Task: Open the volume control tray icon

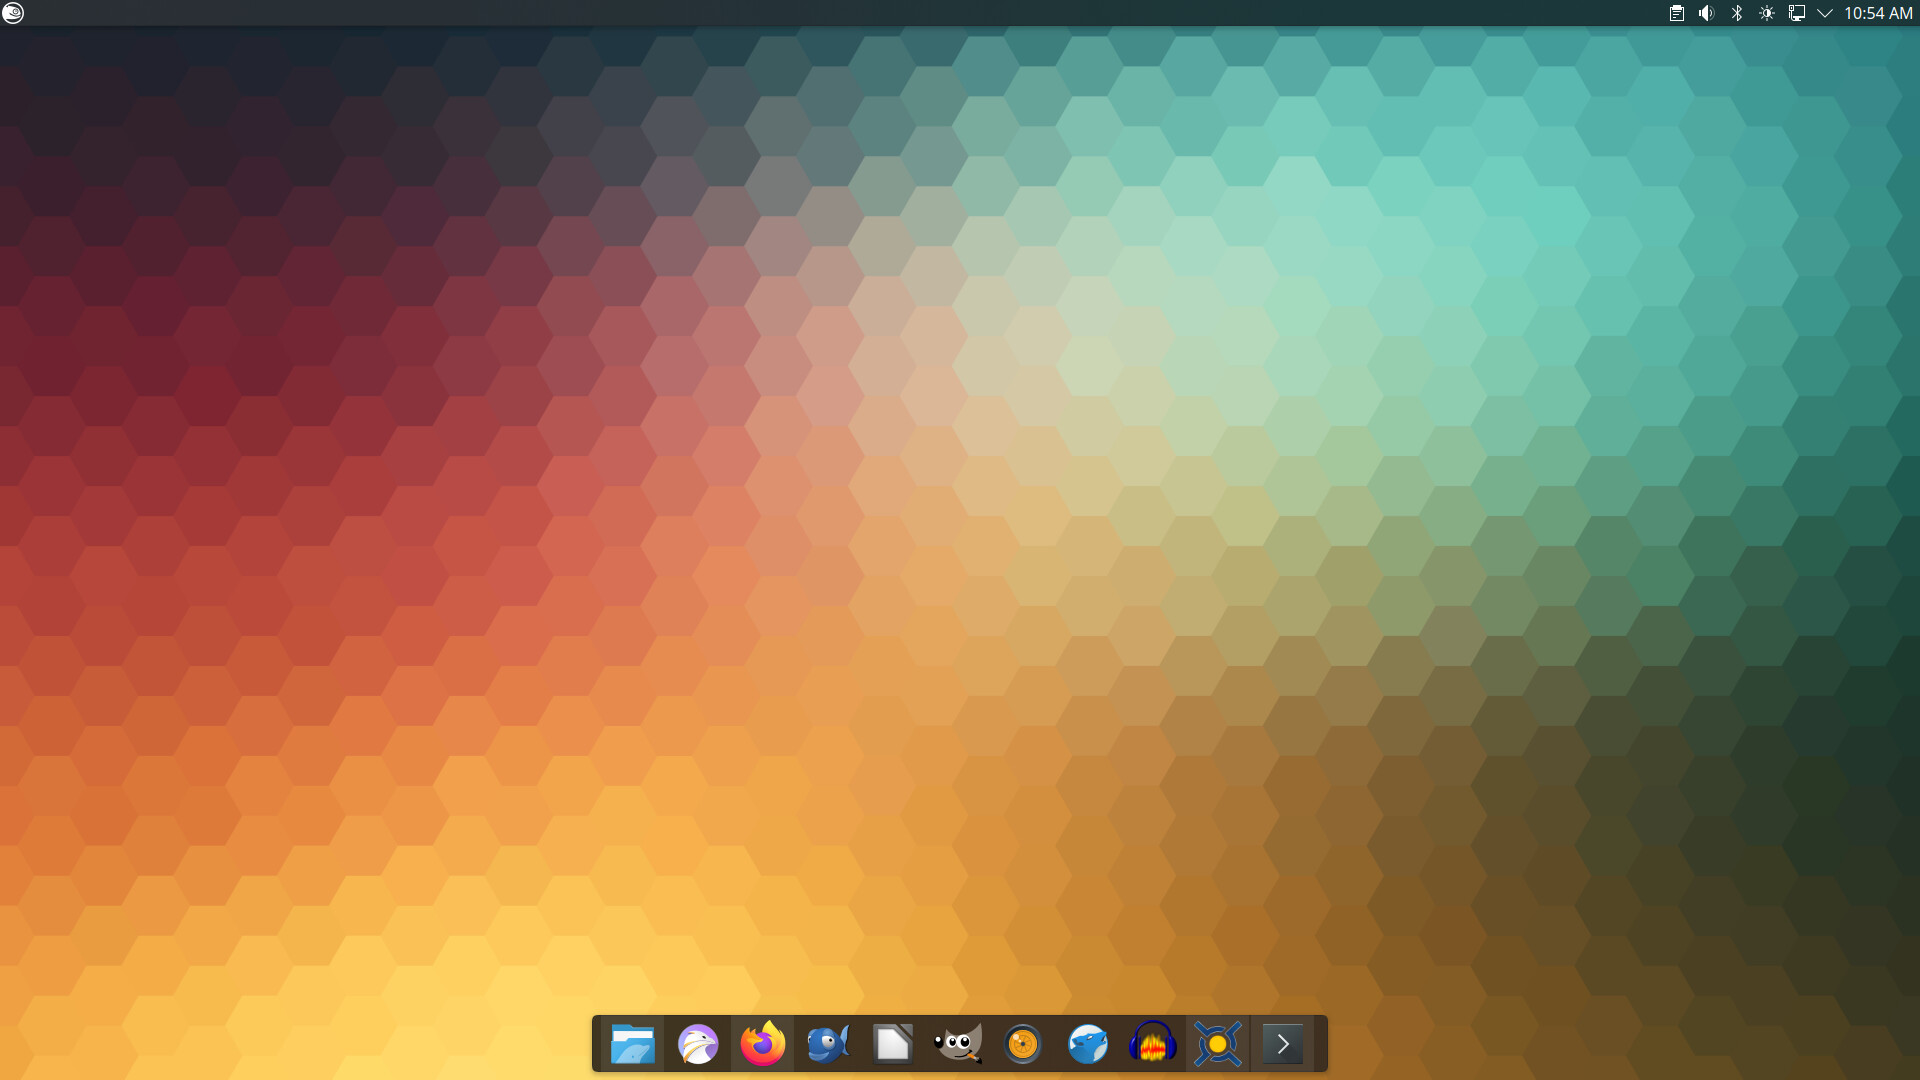Action: point(1707,13)
